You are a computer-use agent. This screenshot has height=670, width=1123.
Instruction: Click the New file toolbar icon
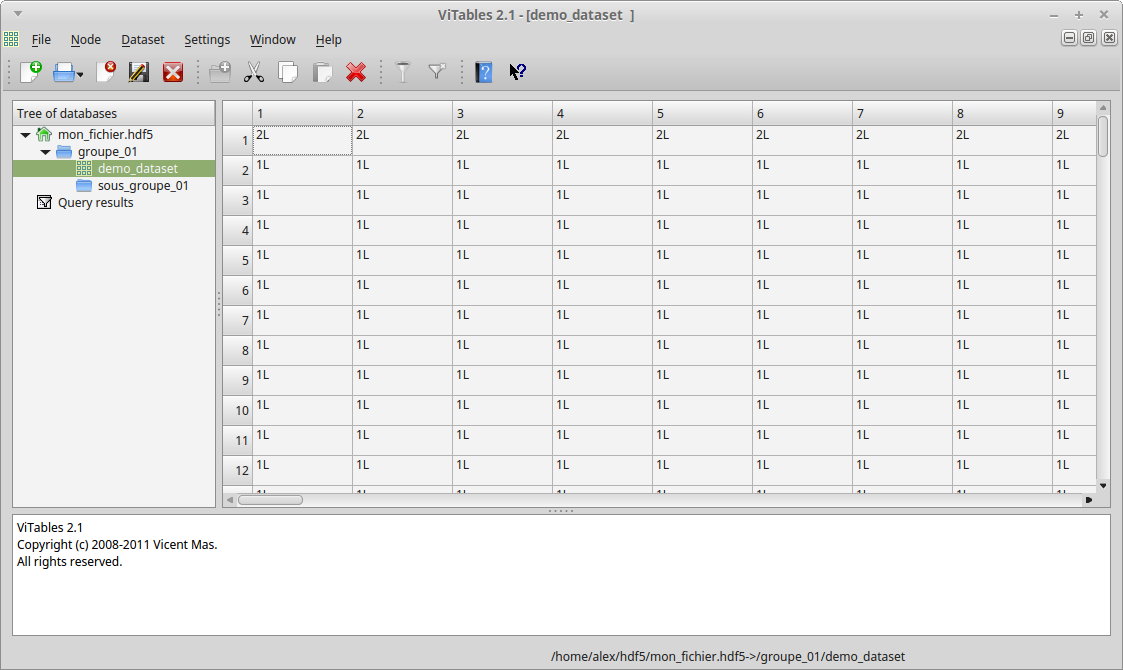click(x=30, y=72)
